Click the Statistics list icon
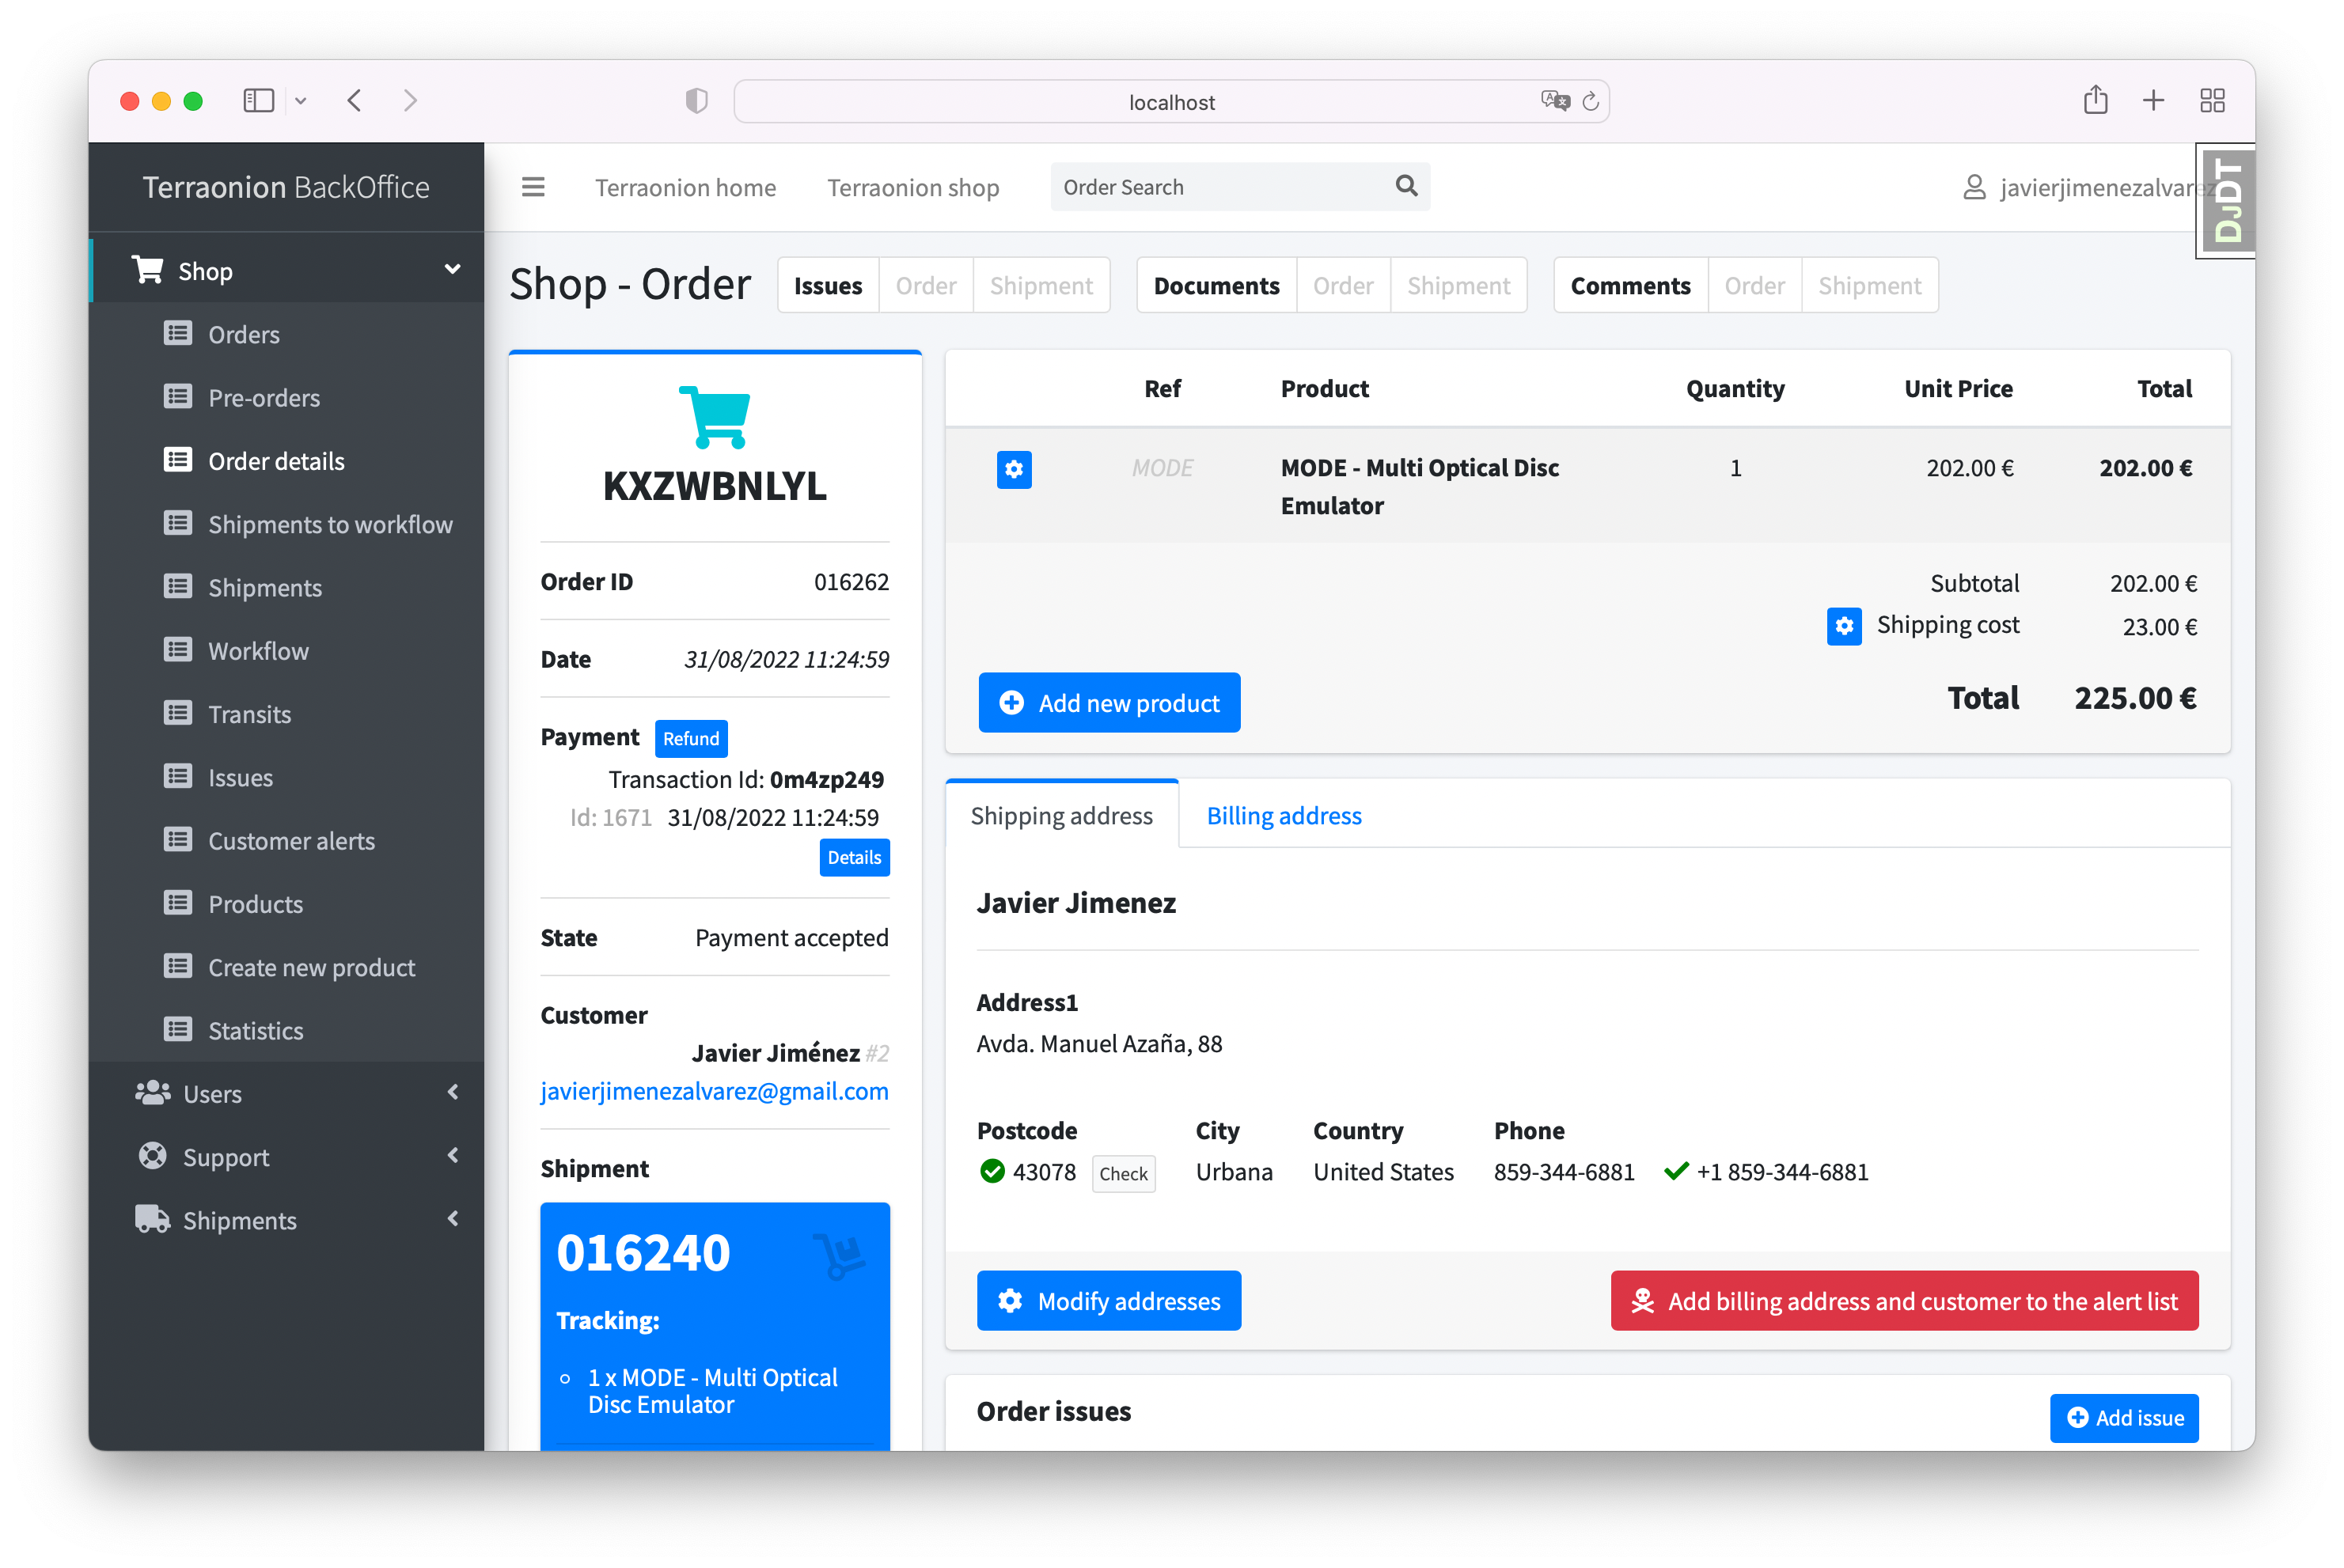This screenshot has height=1568, width=2344. (x=178, y=1030)
